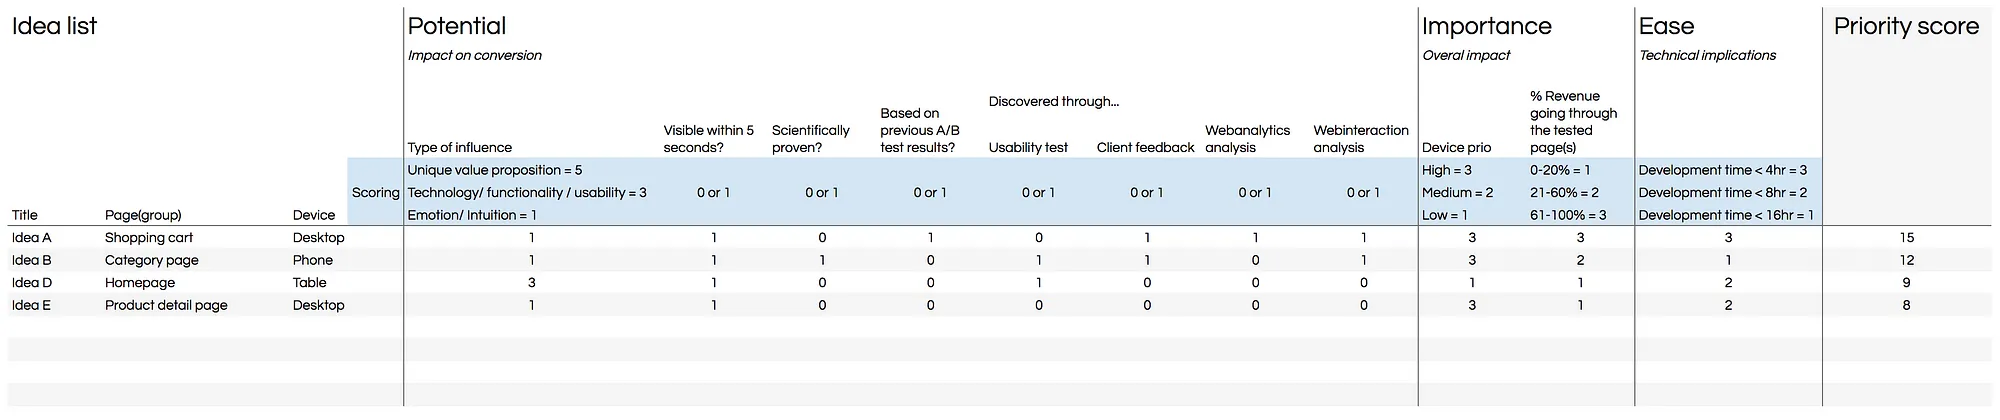Click the "Priority score" column heading

coord(1906,27)
